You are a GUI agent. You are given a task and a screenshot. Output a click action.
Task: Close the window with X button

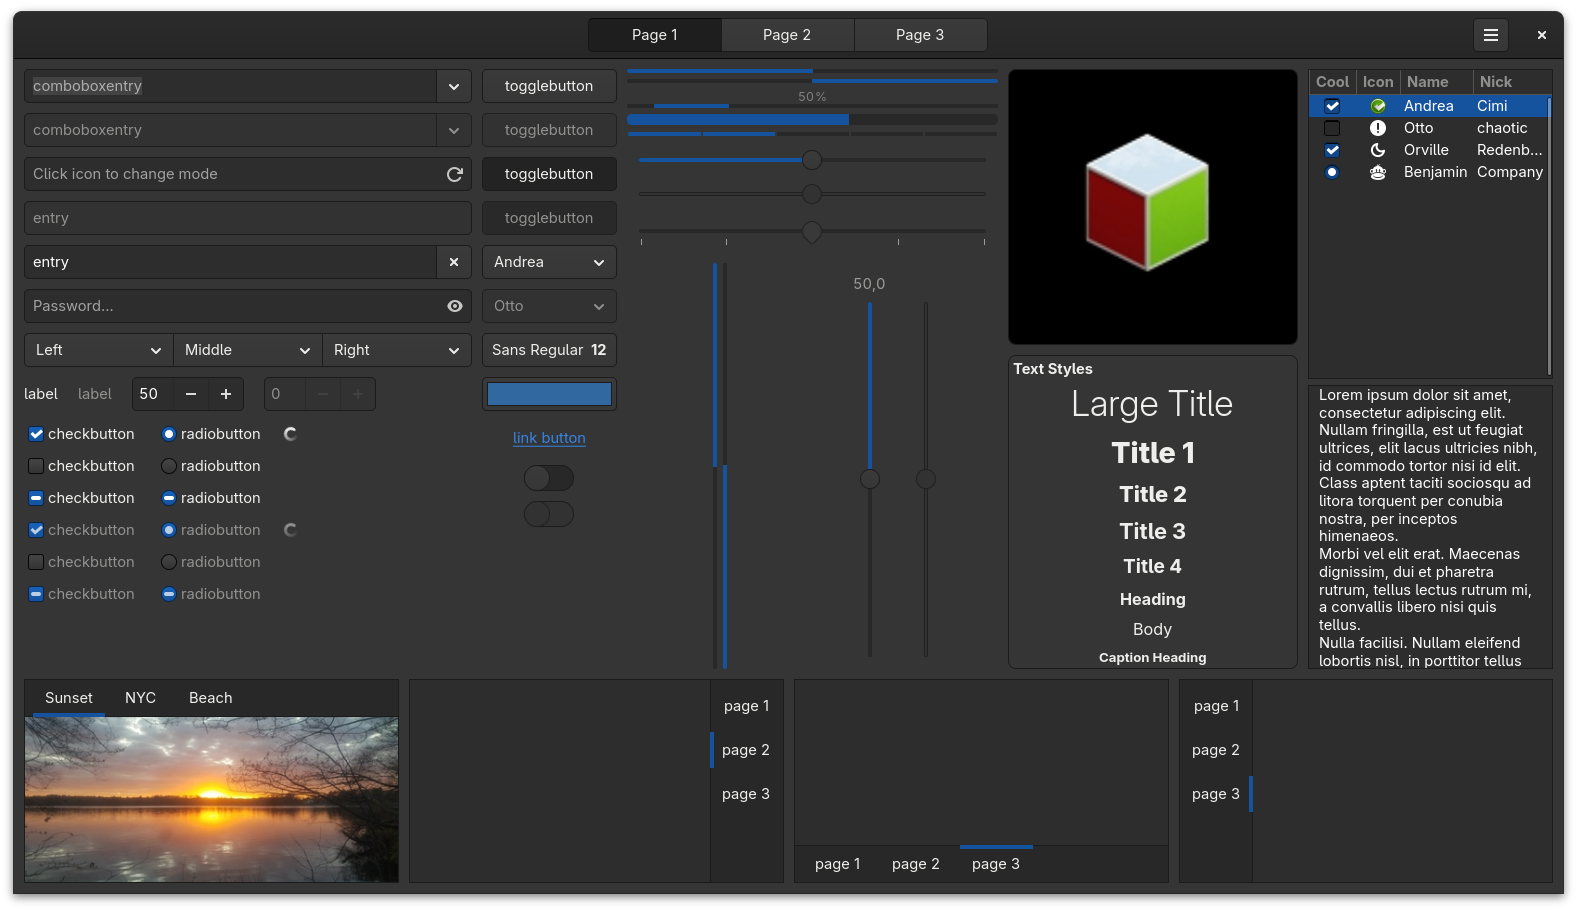[1541, 35]
